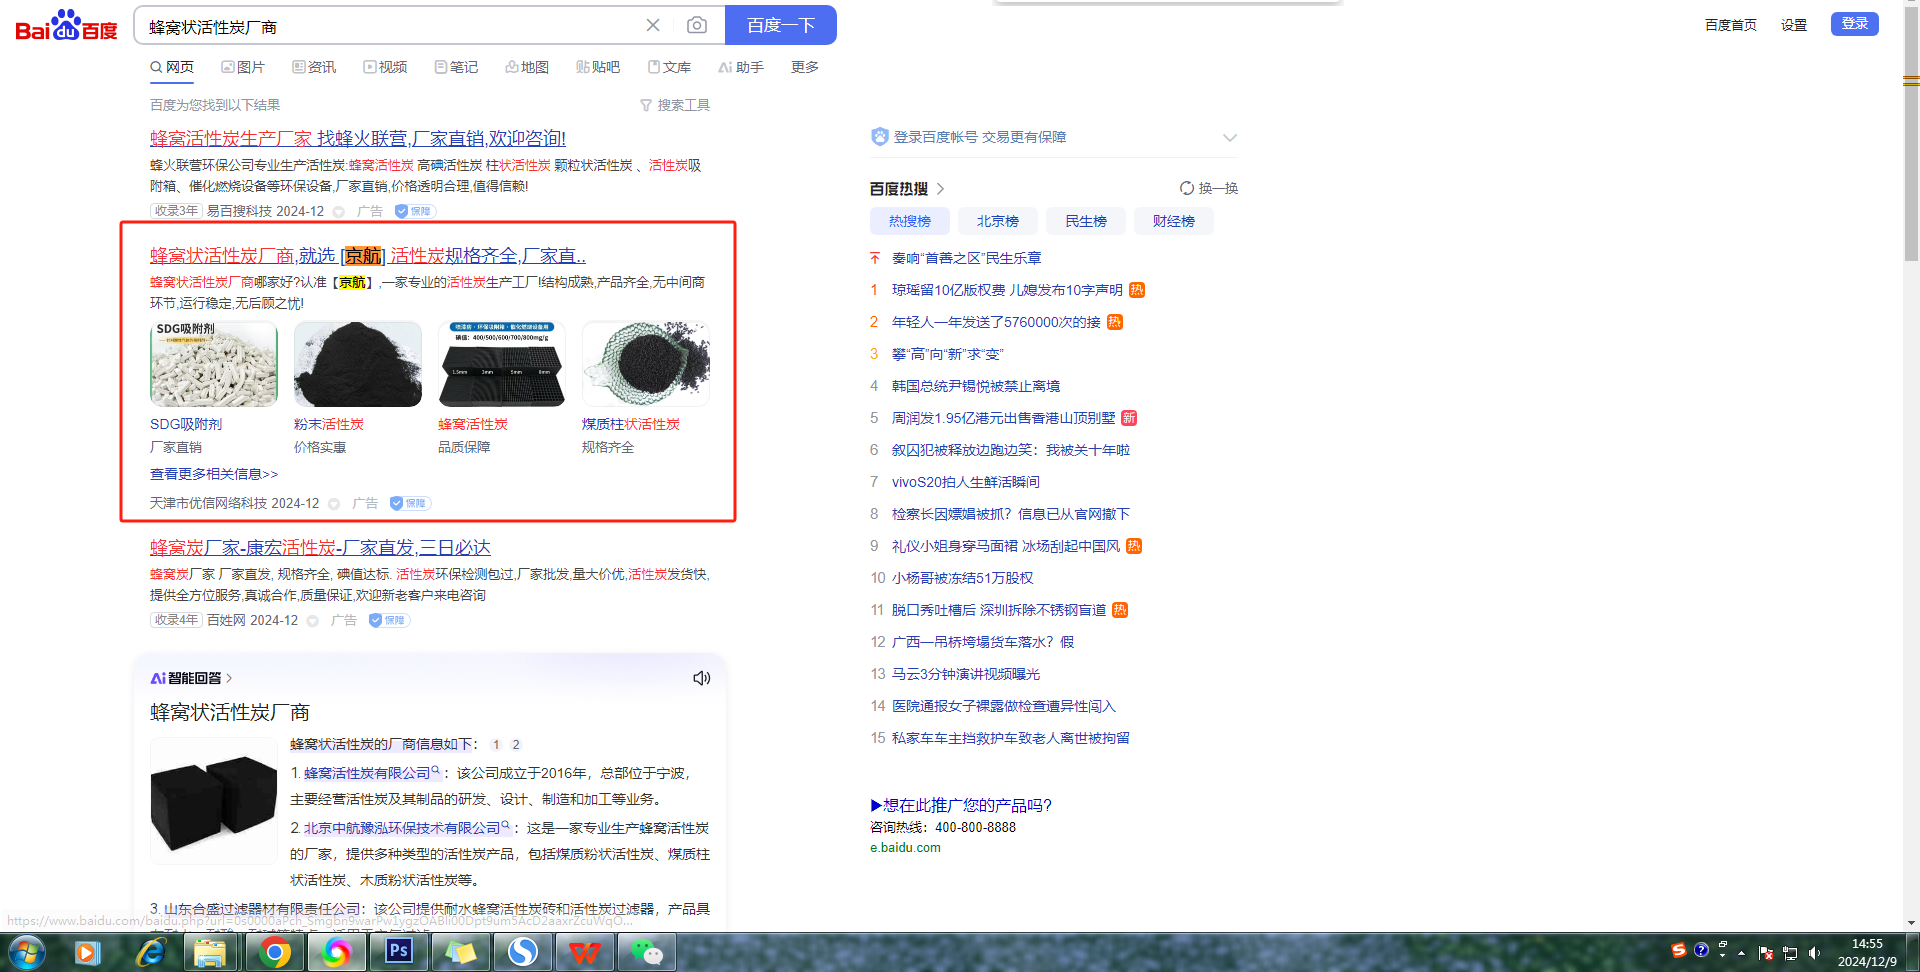Open the sticky notes taskbar icon
The width and height of the screenshot is (1920, 972).
coord(461,952)
